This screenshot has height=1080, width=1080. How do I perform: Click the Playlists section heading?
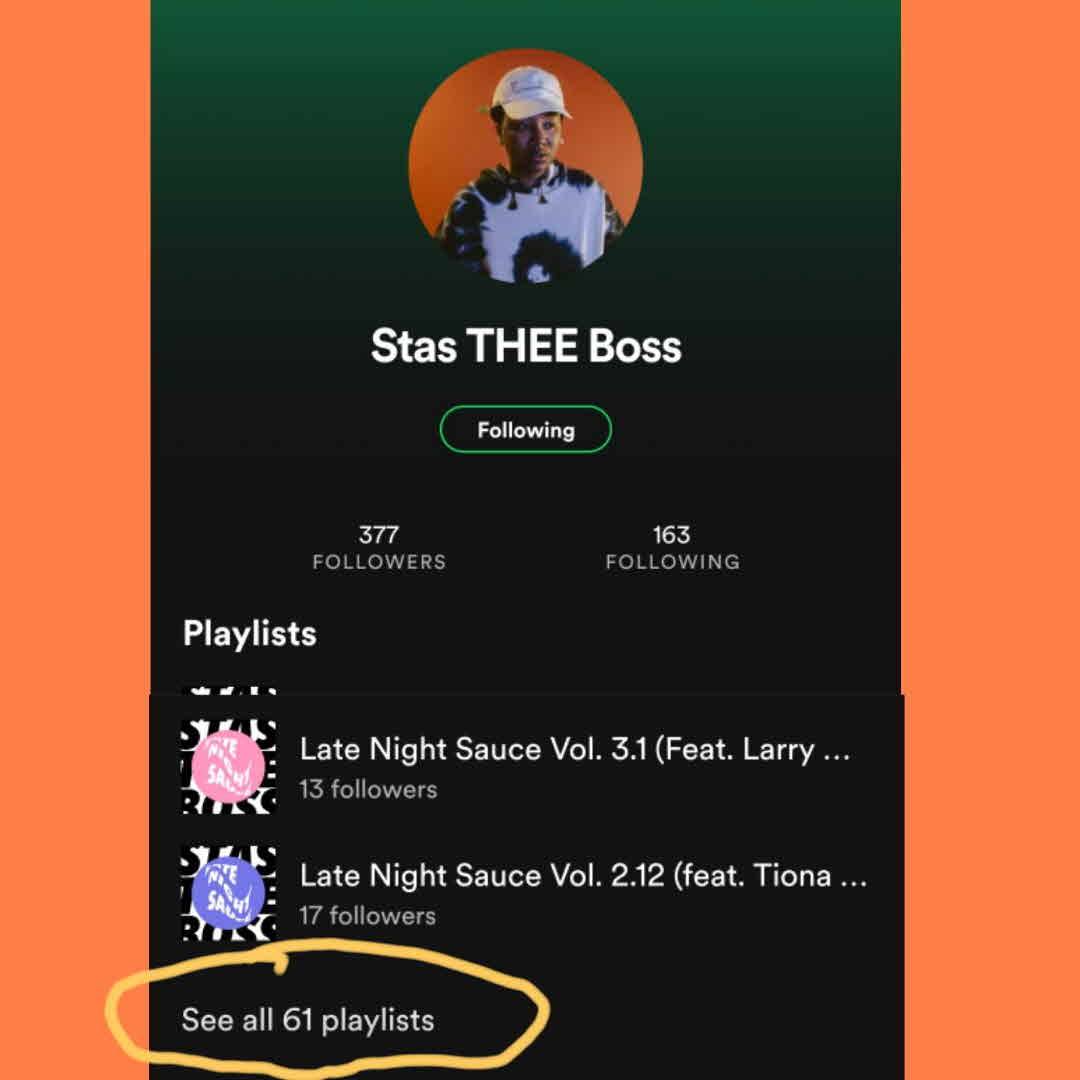[x=249, y=634]
